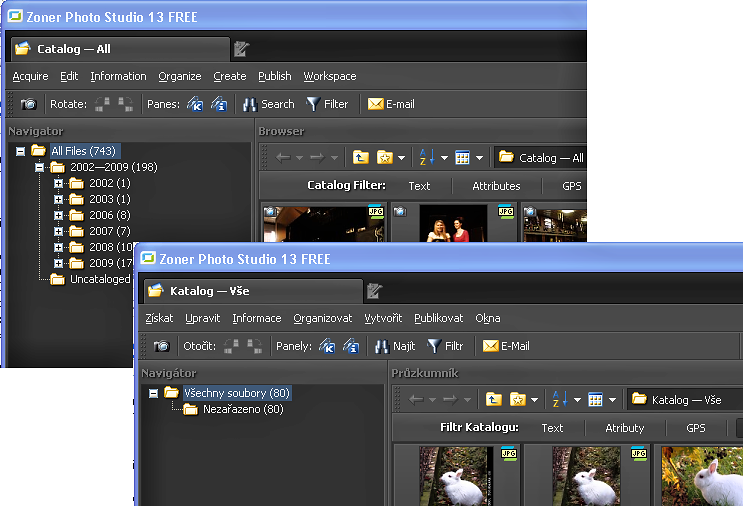Click A-Z sort icon in Browser
Viewport: 743px width, 506px height.
(426, 157)
